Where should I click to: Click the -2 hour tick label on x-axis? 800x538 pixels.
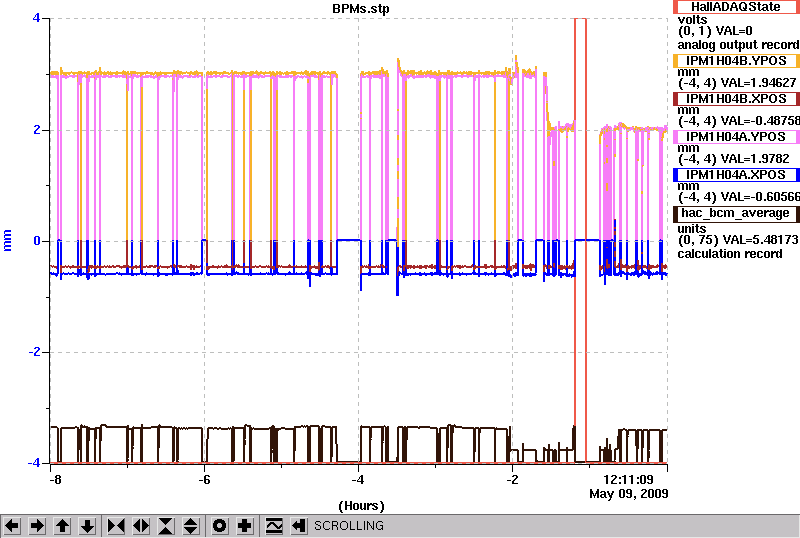pyautogui.click(x=512, y=480)
